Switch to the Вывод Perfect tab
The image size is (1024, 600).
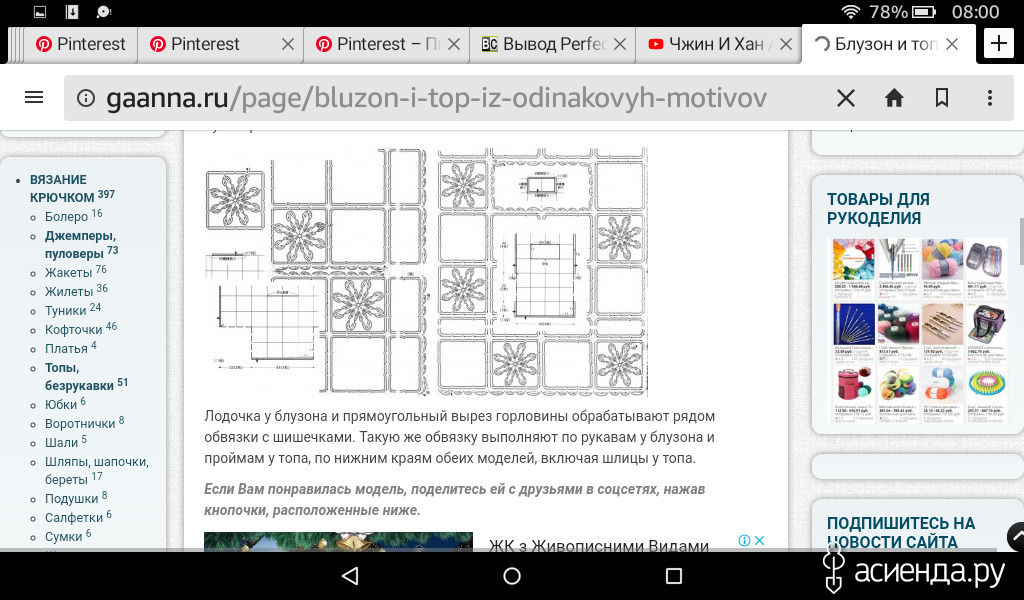pyautogui.click(x=552, y=44)
